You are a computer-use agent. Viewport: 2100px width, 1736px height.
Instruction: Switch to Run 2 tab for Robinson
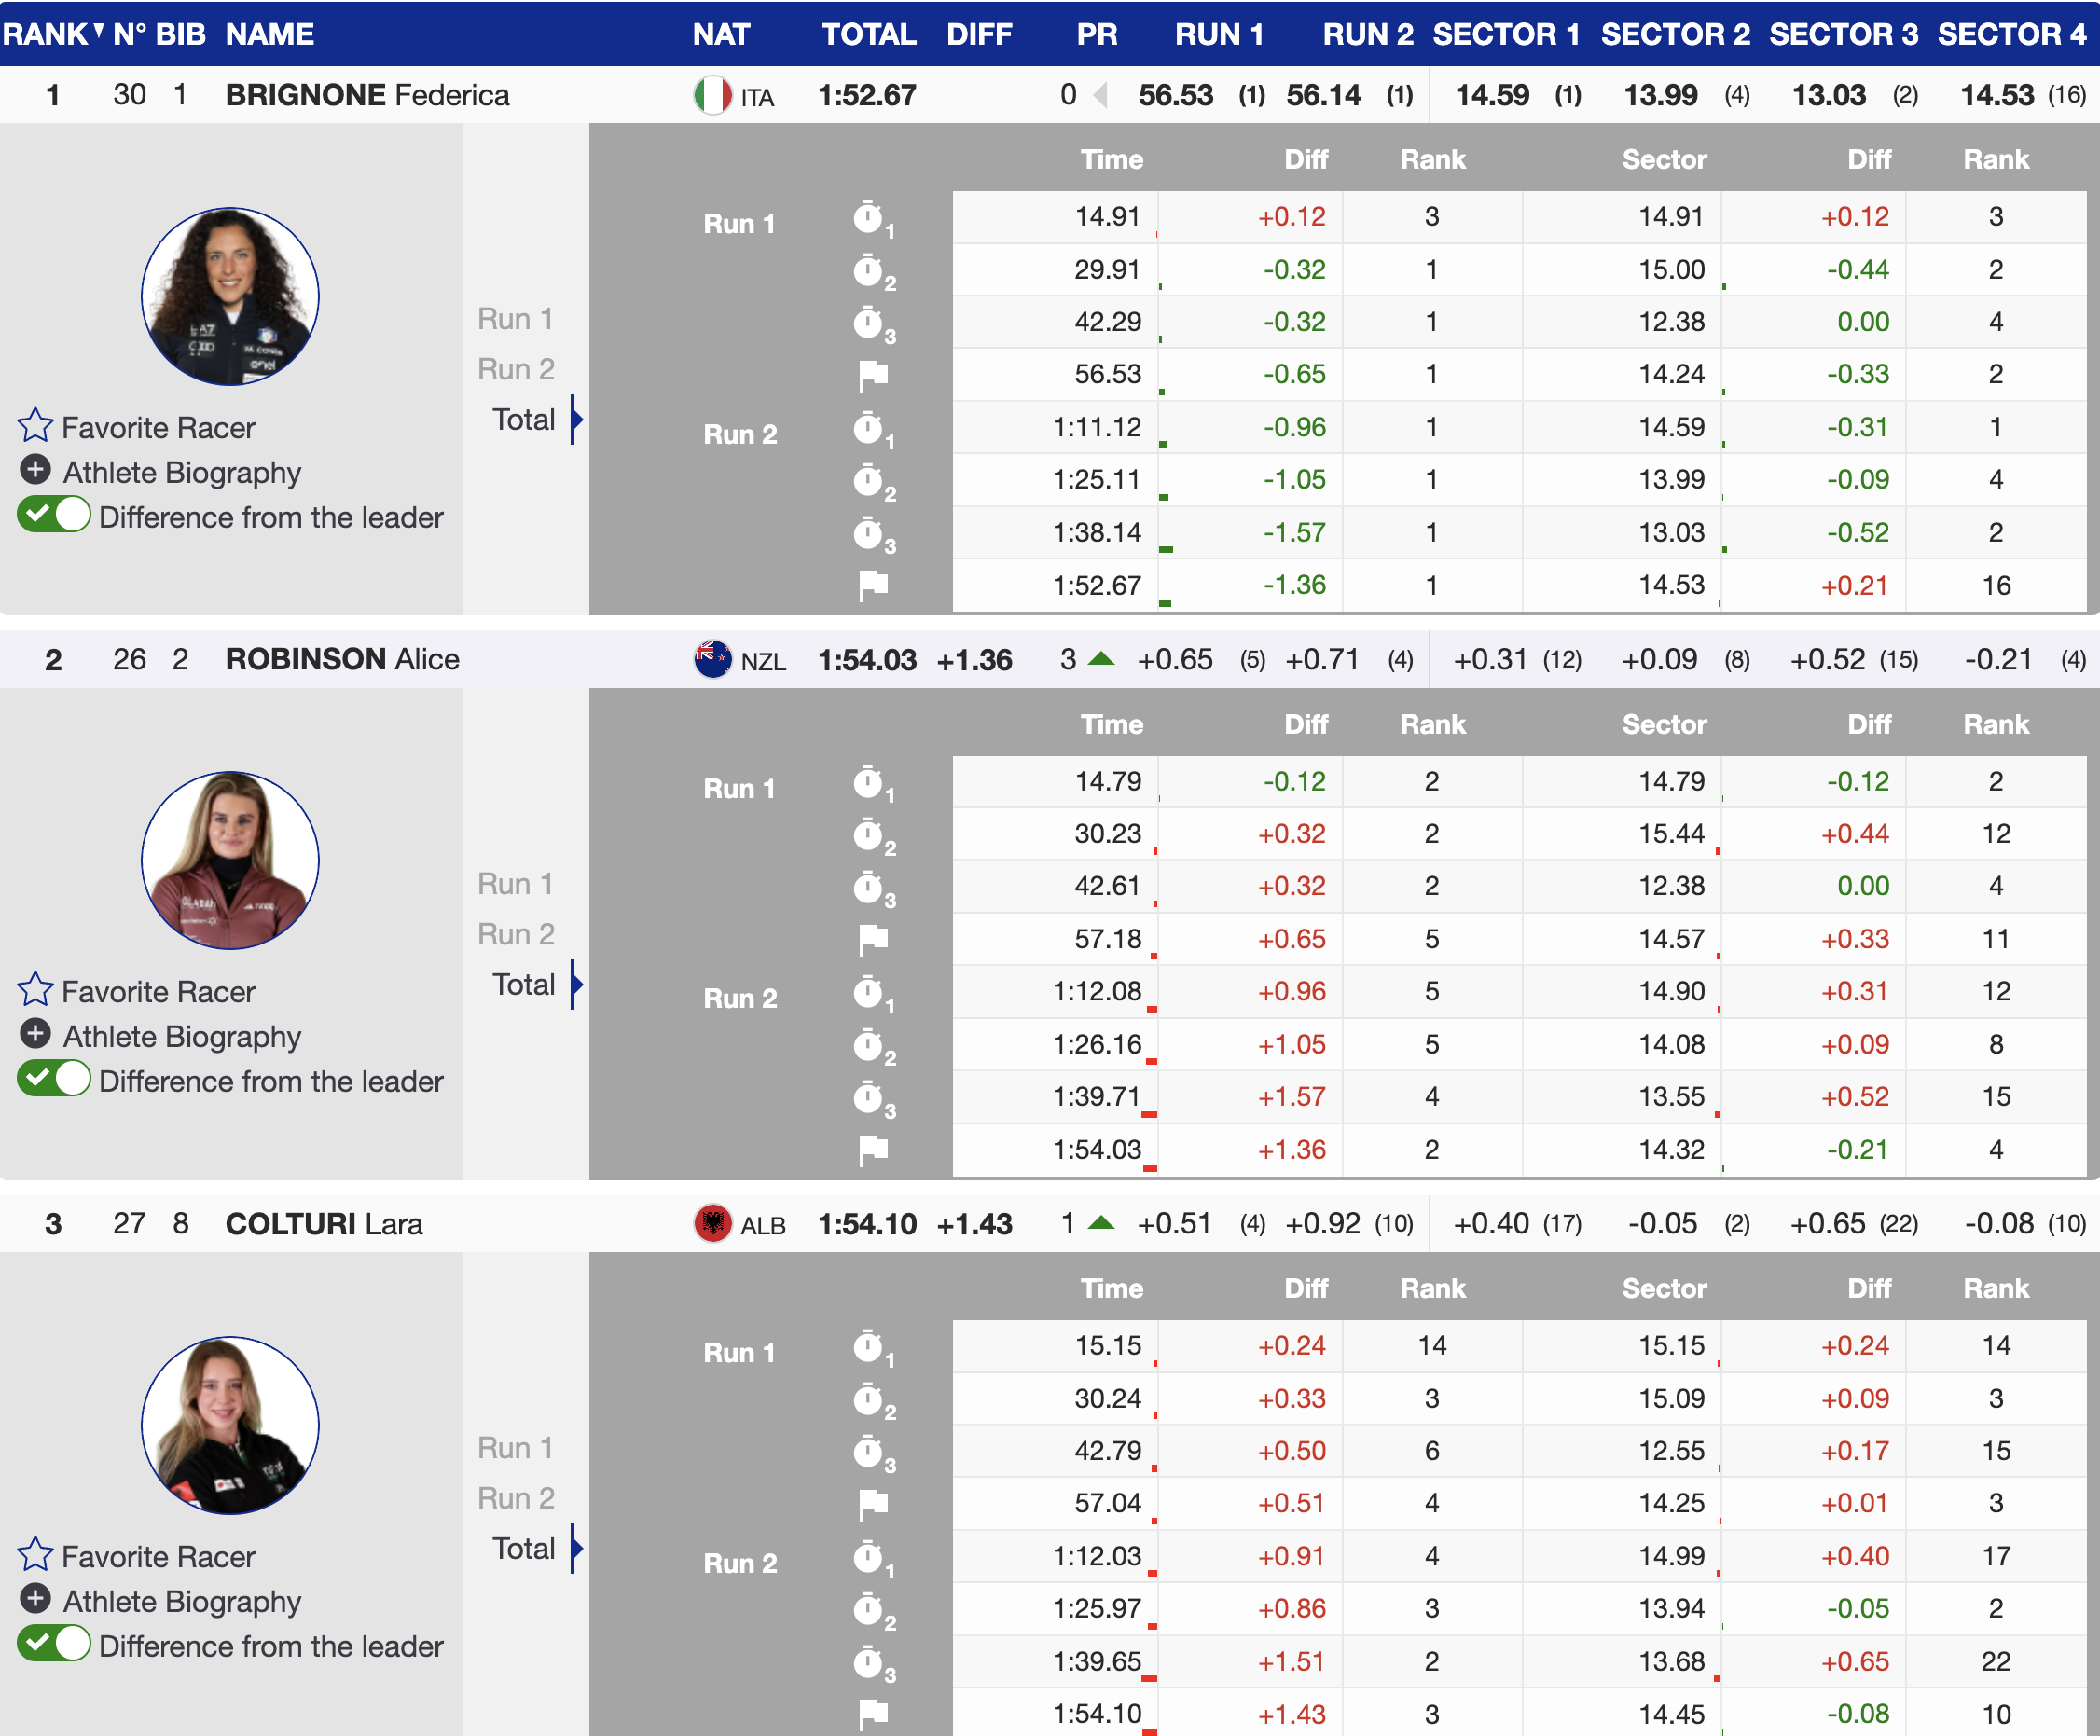[x=515, y=934]
